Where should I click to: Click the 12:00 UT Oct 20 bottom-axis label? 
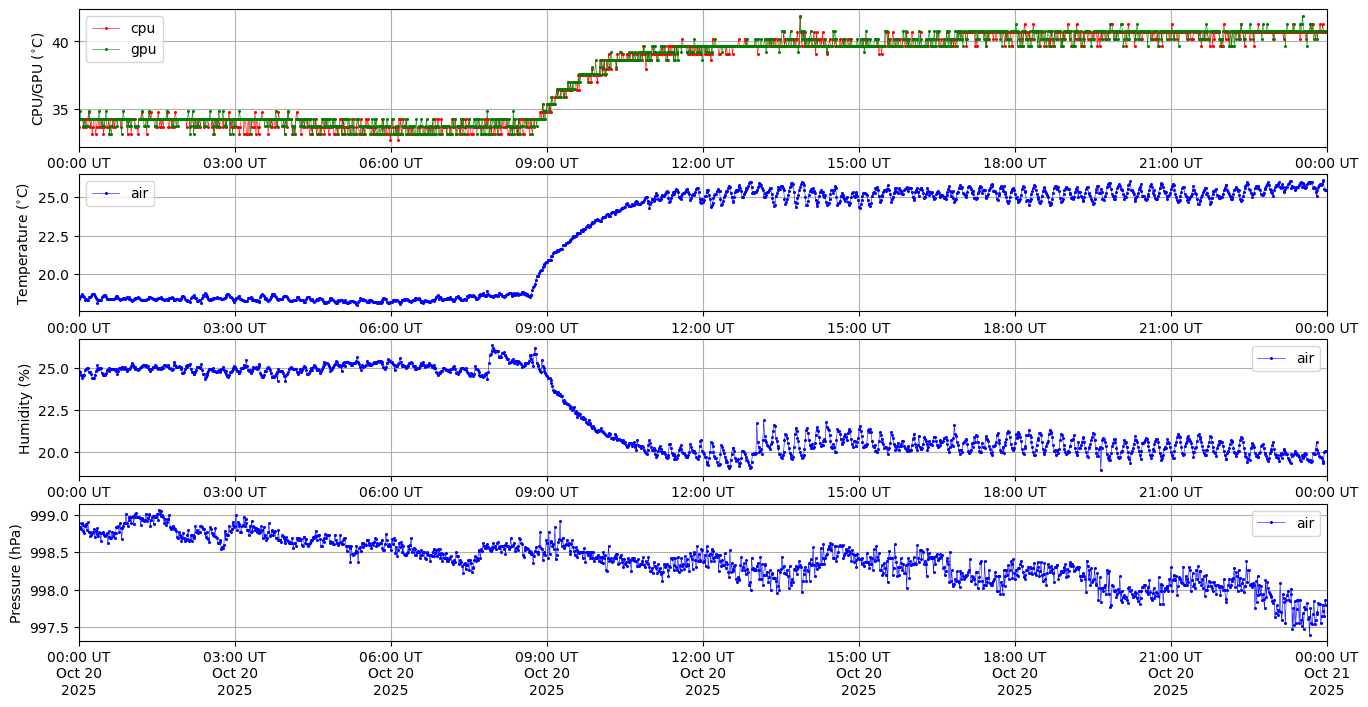[703, 673]
